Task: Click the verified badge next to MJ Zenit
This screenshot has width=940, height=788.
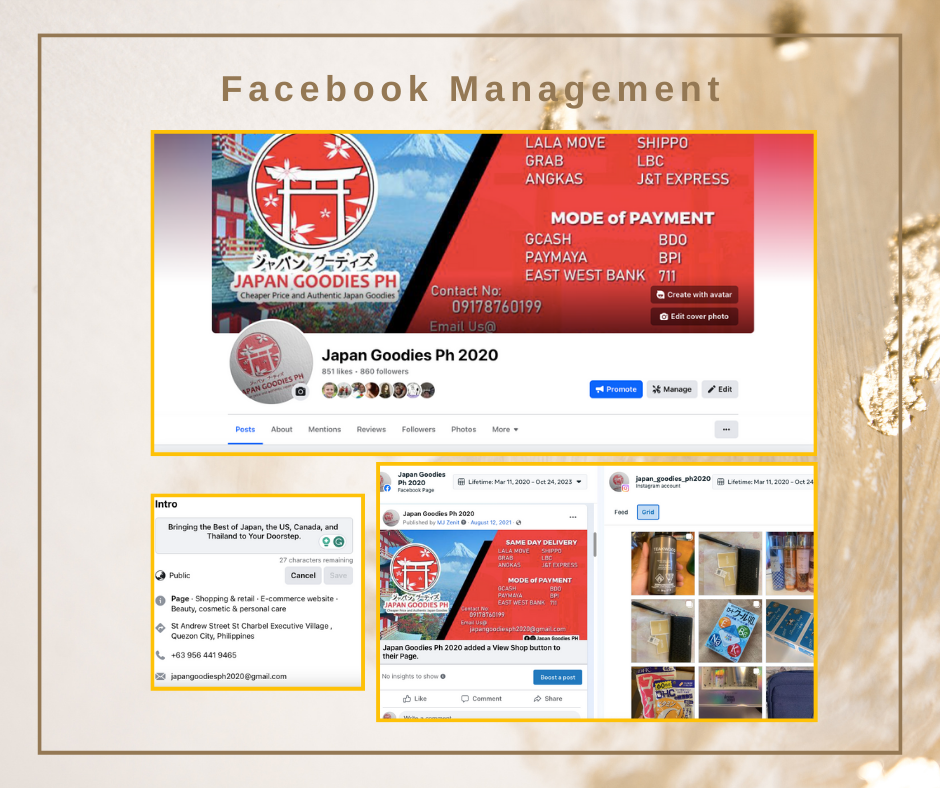Action: [x=463, y=522]
